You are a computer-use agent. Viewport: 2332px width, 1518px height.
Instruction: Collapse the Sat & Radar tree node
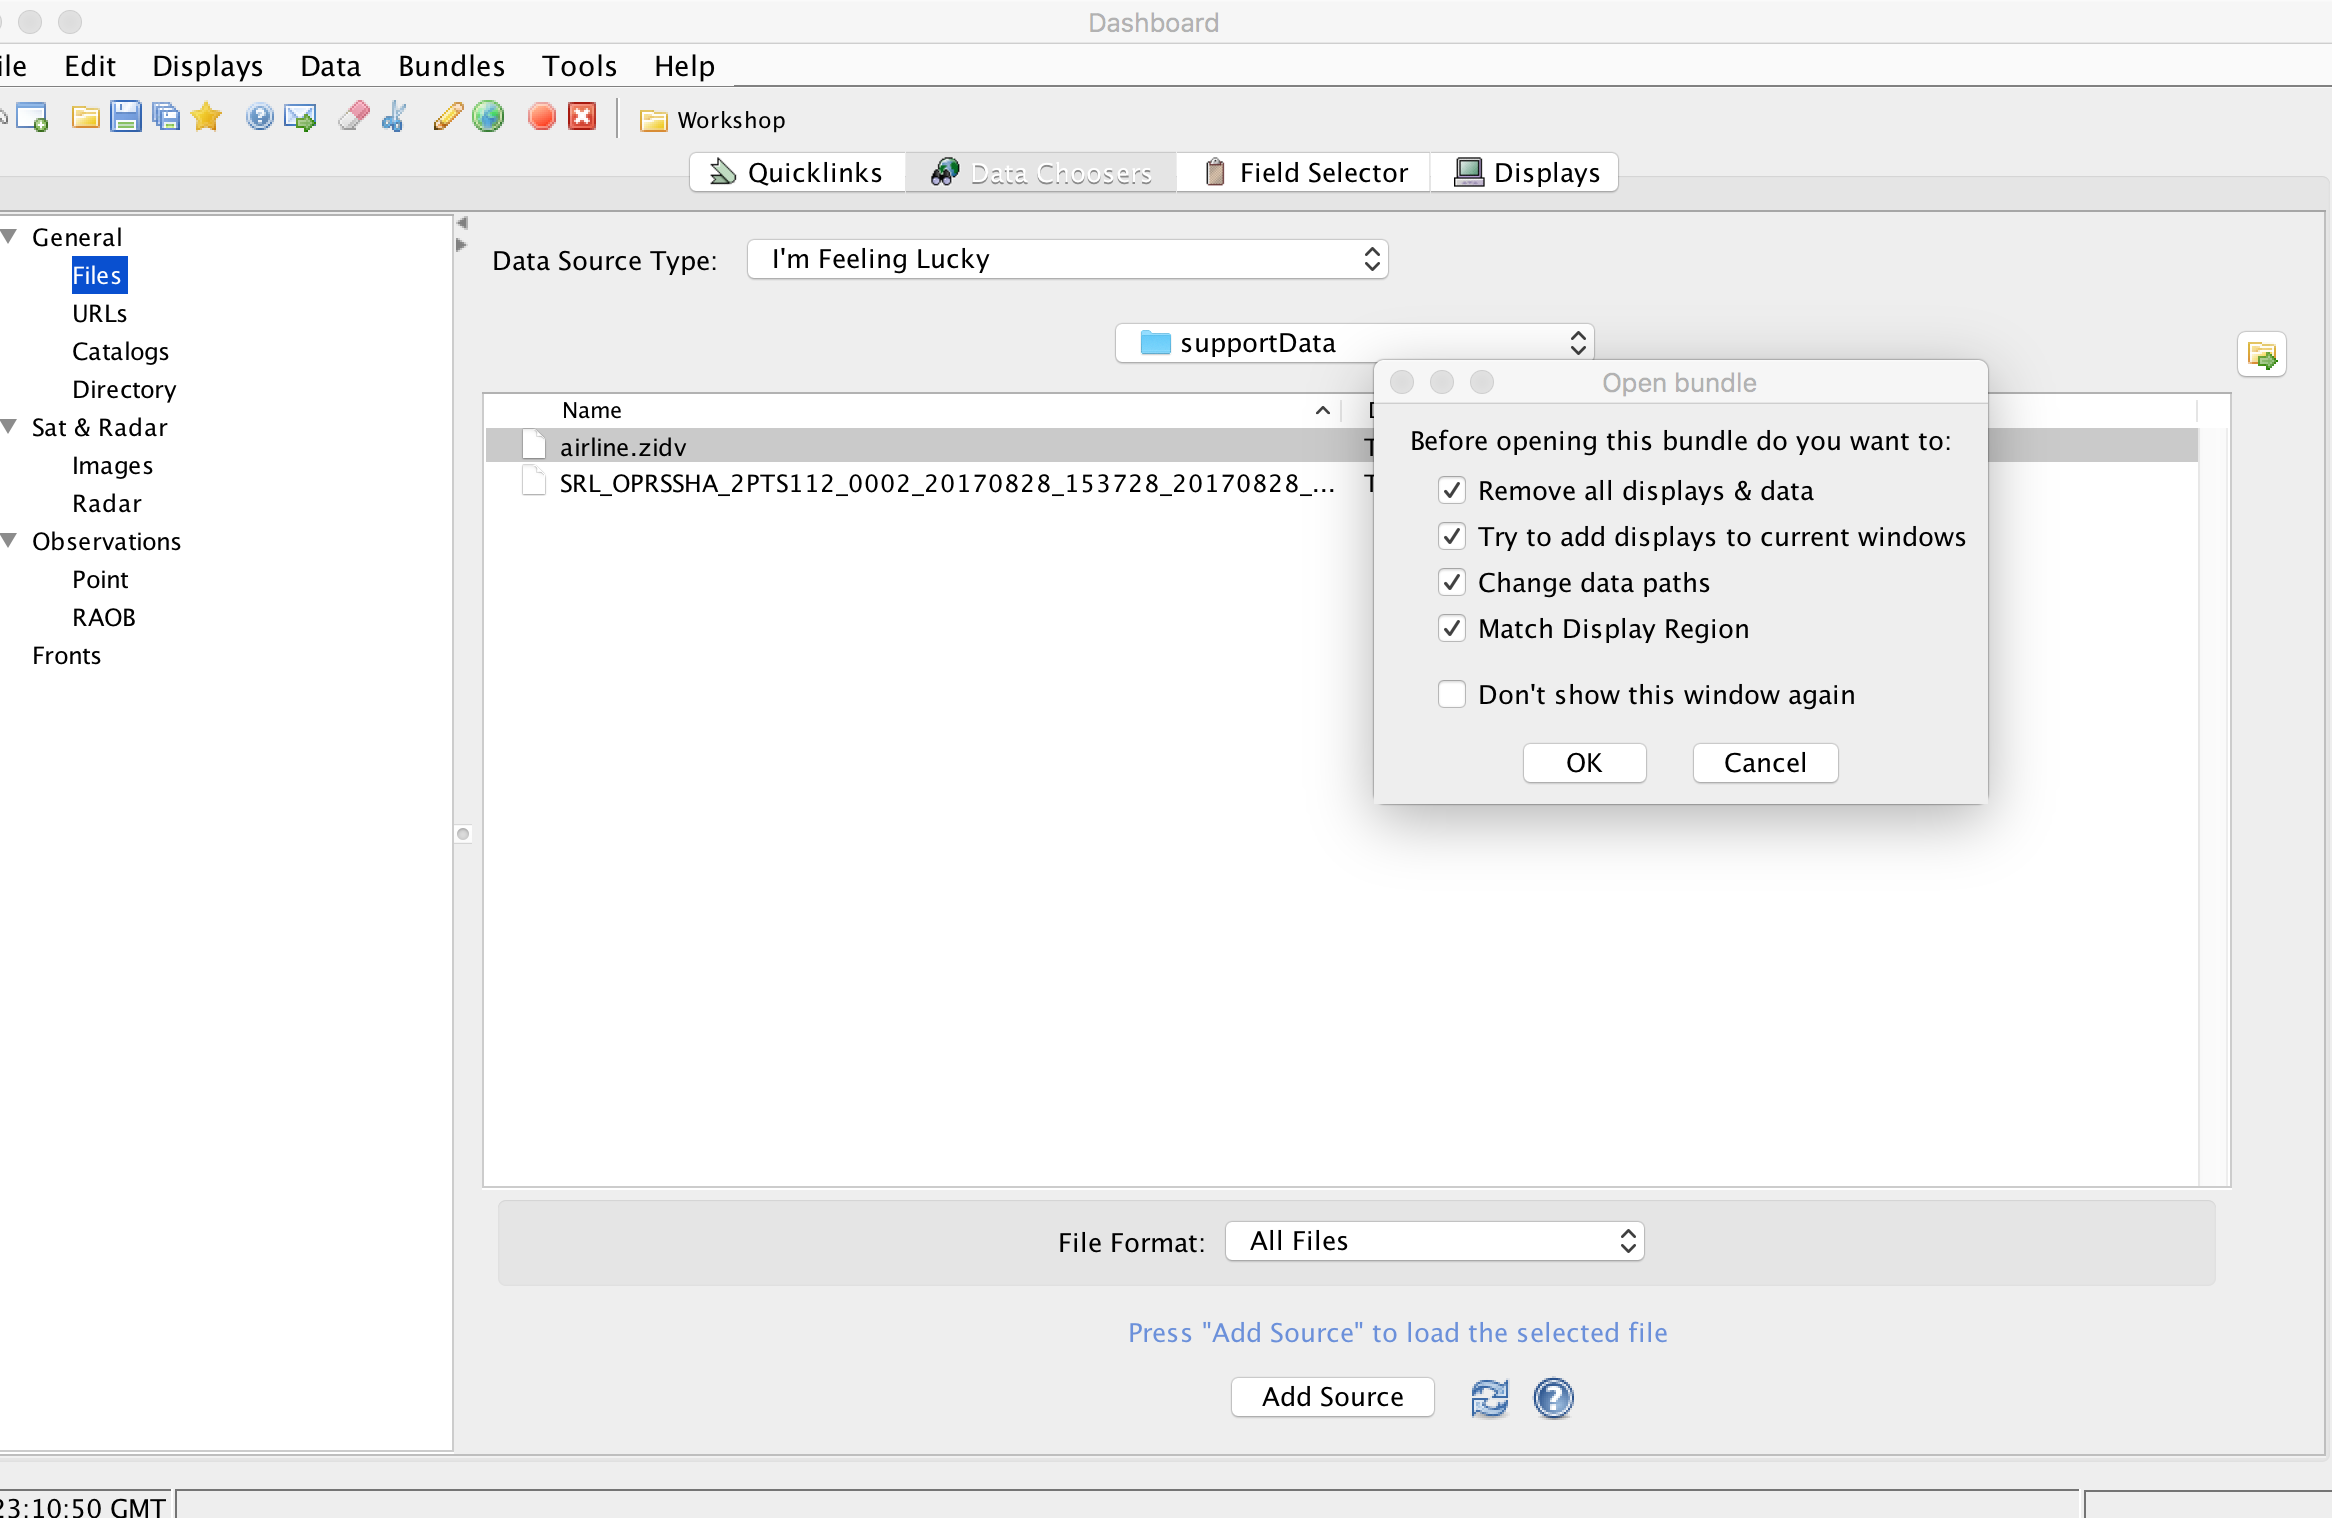10,427
